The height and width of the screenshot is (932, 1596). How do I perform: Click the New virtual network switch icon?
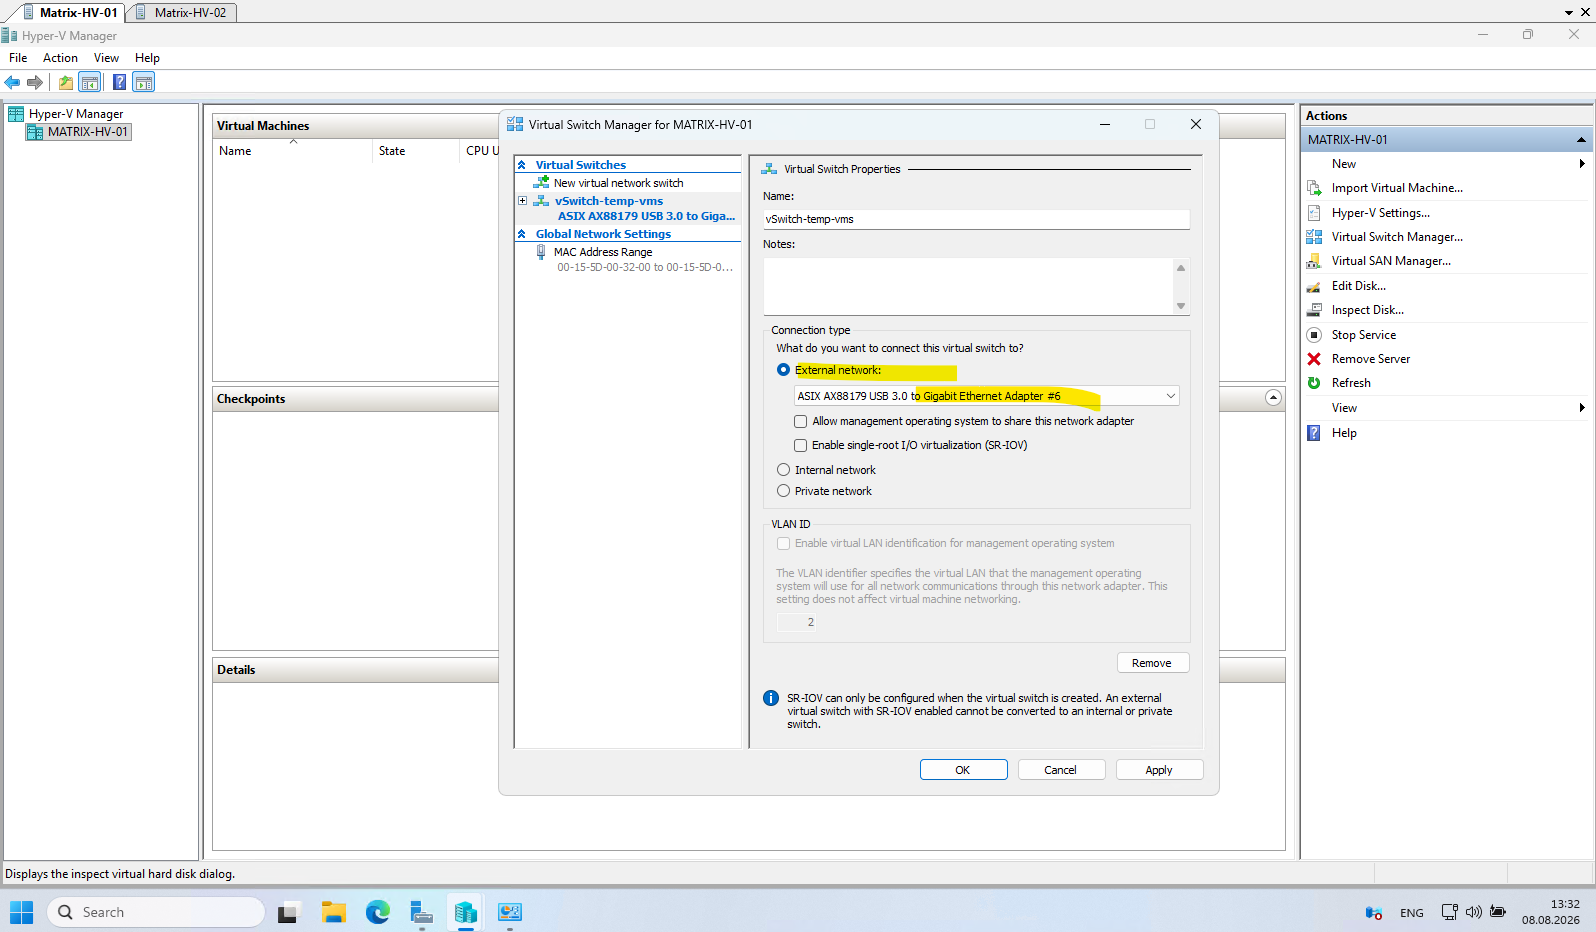tap(541, 183)
